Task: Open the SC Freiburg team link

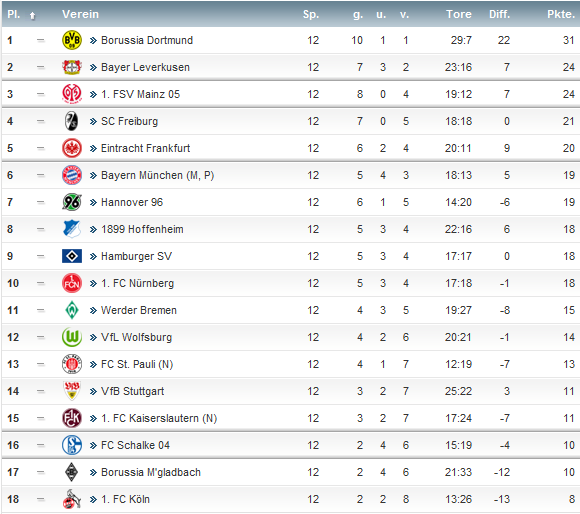Action: point(129,121)
